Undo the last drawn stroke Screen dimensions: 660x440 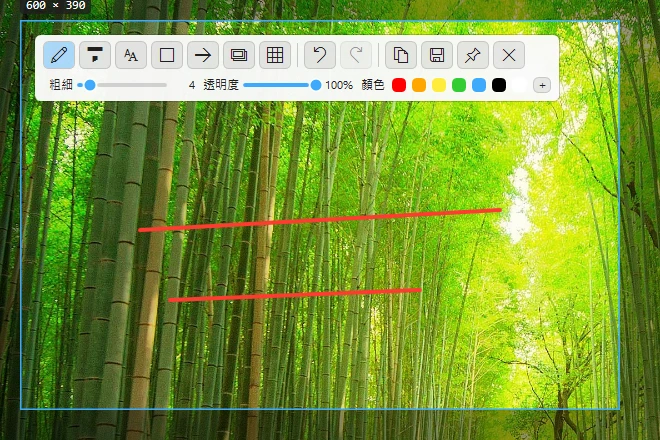click(x=320, y=55)
